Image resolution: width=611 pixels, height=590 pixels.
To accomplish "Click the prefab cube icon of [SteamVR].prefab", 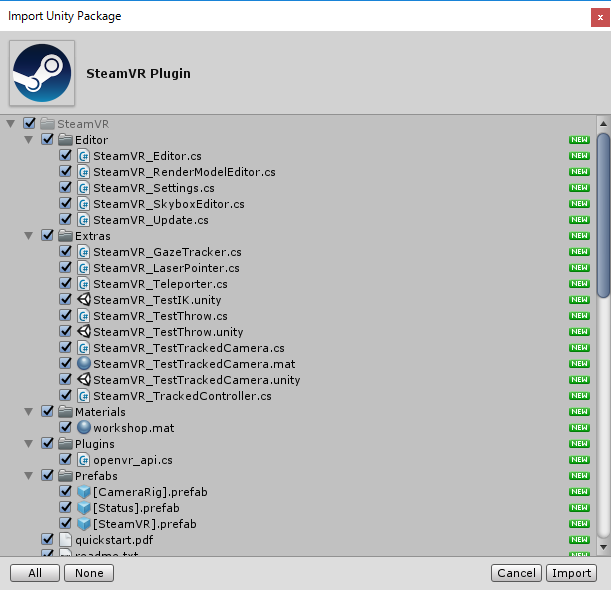I will 83,523.
